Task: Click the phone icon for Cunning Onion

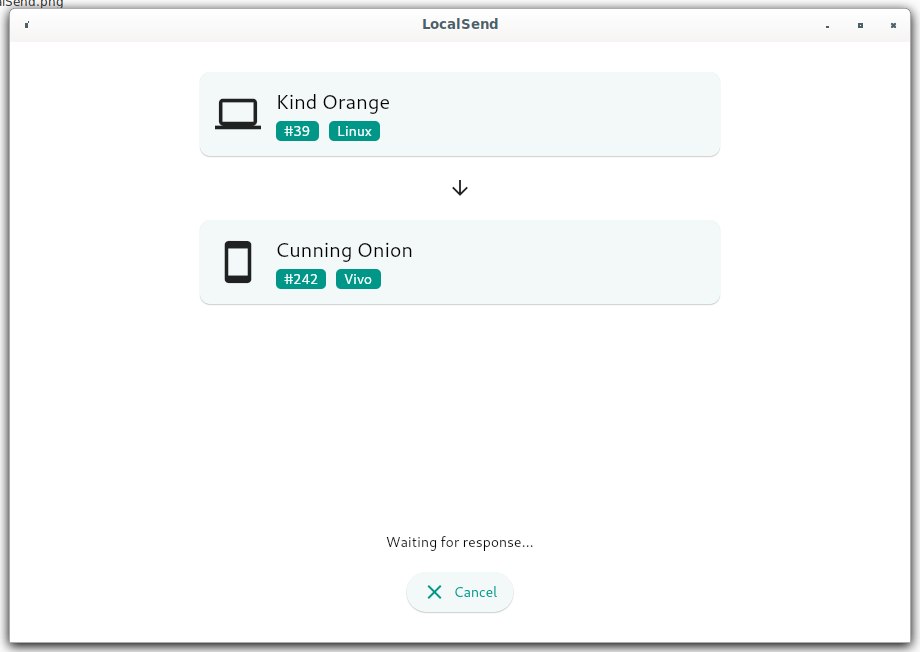Action: [x=238, y=262]
